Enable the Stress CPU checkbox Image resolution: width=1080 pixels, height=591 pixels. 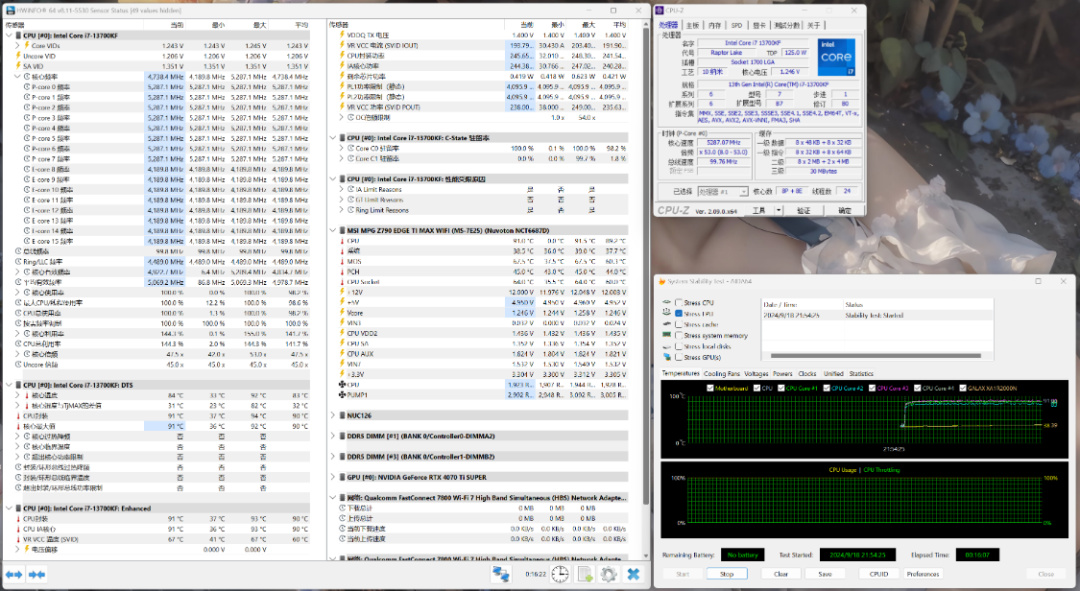pos(678,303)
